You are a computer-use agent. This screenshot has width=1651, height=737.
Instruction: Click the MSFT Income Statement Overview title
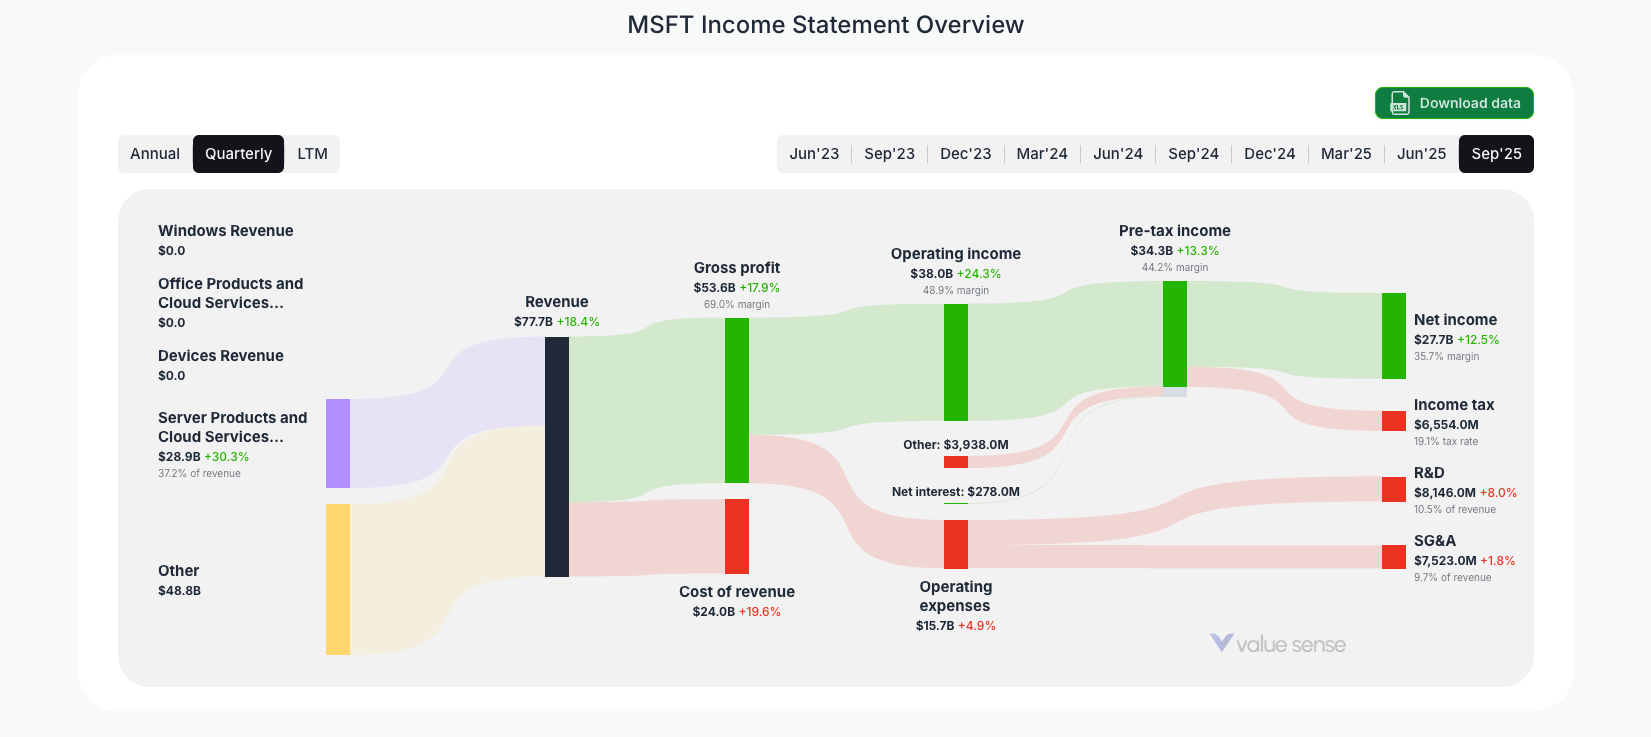point(826,25)
